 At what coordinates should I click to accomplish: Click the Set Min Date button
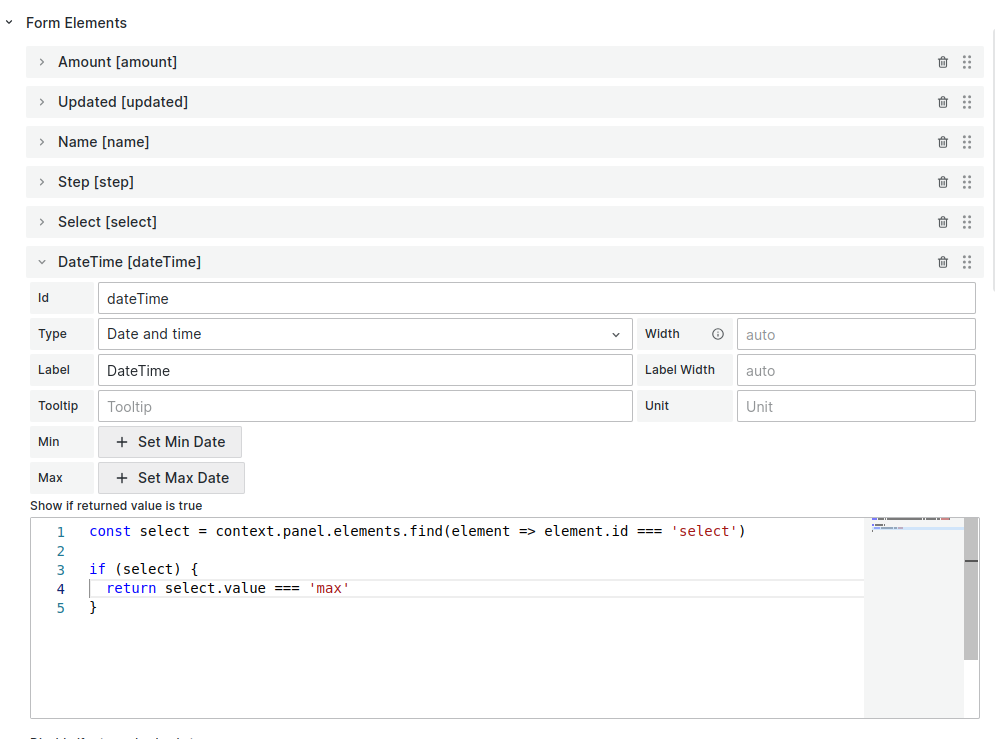(x=169, y=441)
